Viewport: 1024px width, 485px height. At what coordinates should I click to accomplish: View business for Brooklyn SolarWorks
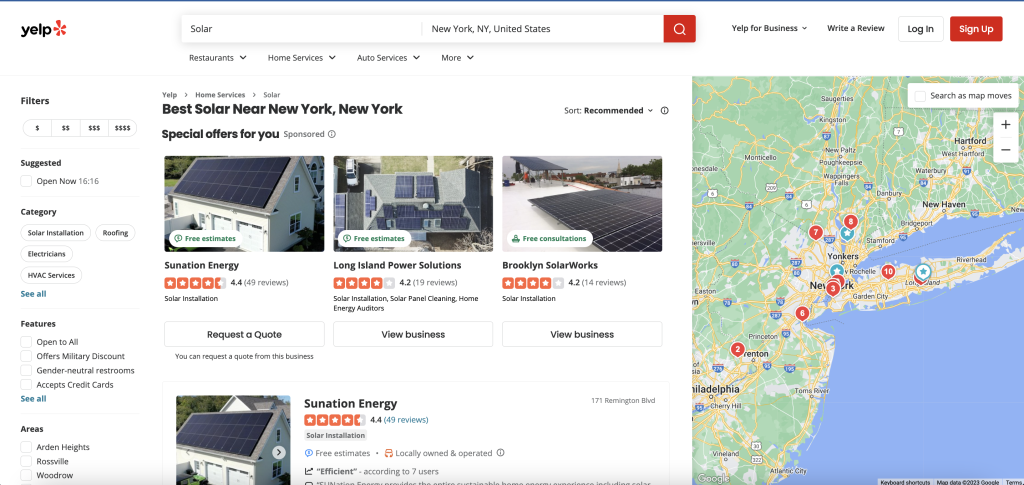[x=582, y=334]
